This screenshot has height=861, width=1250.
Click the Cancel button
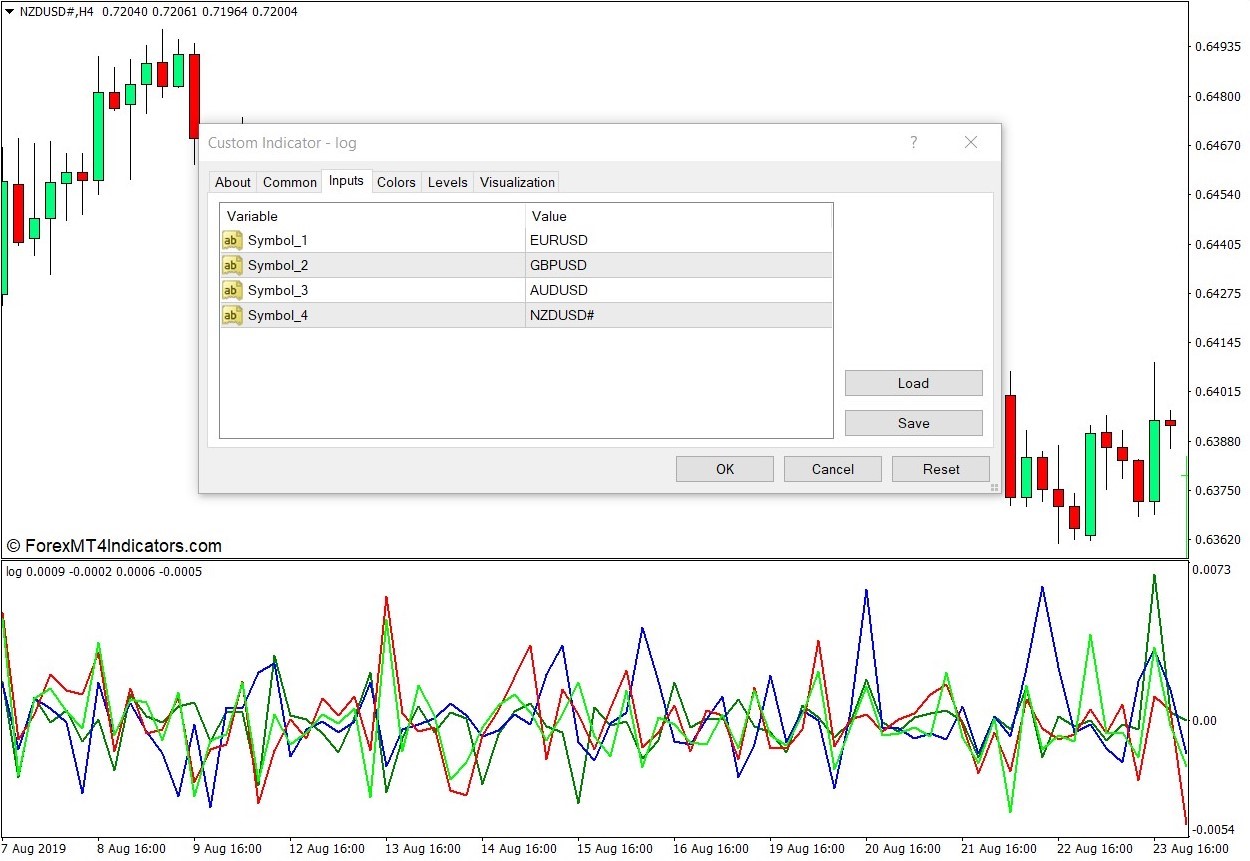point(833,469)
